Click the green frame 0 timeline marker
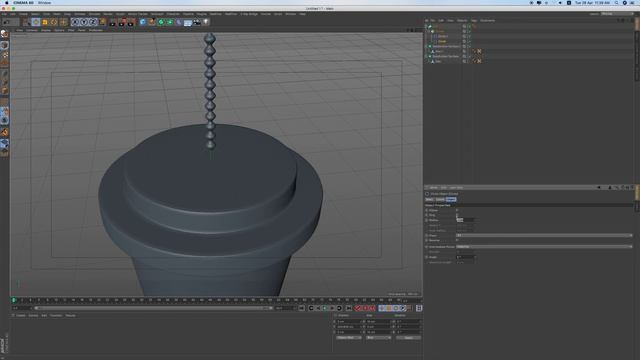The image size is (640, 360). click(14, 300)
